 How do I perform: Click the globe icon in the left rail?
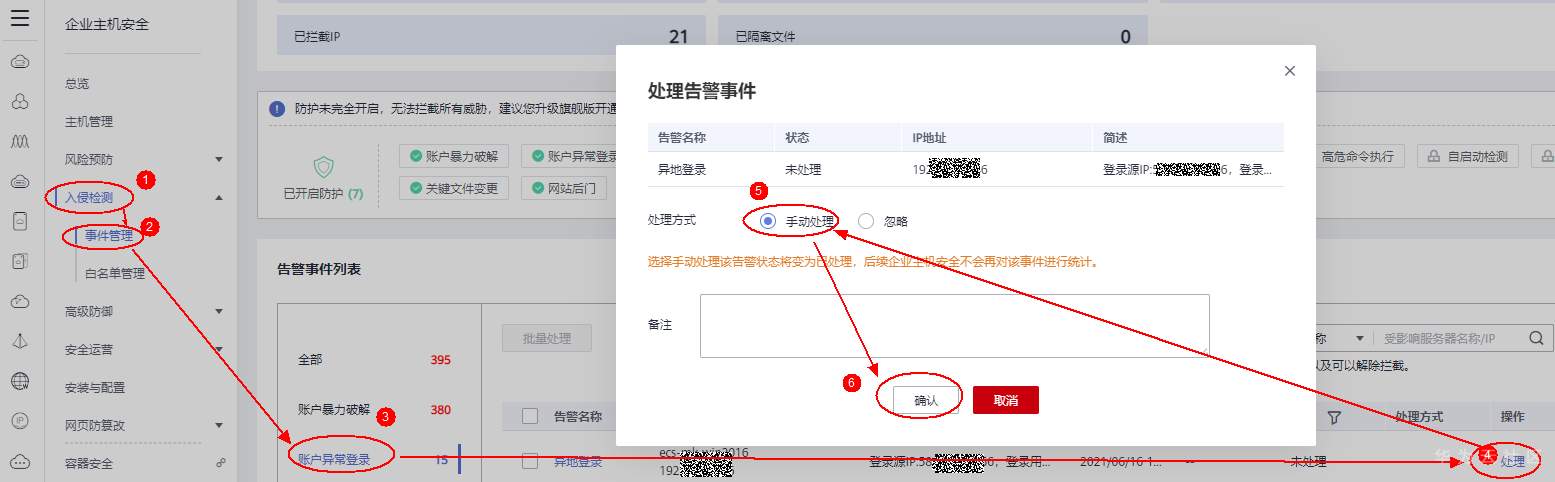point(20,381)
